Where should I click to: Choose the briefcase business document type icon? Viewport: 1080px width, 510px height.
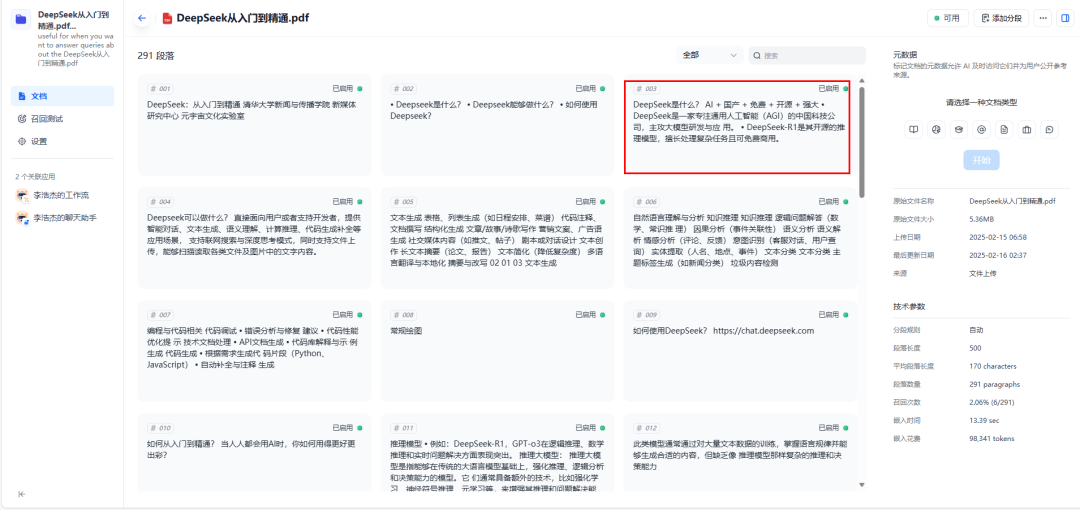click(1027, 129)
